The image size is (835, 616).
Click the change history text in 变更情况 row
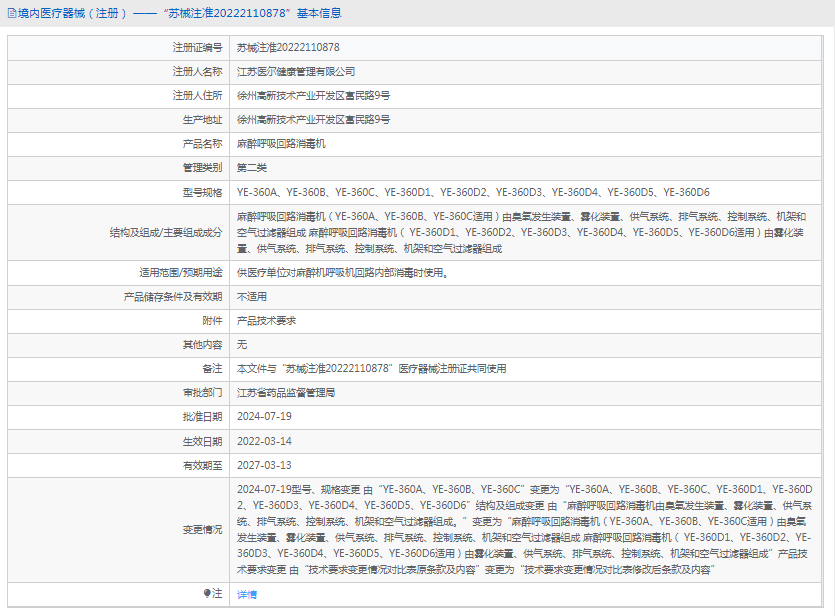pos(525,530)
